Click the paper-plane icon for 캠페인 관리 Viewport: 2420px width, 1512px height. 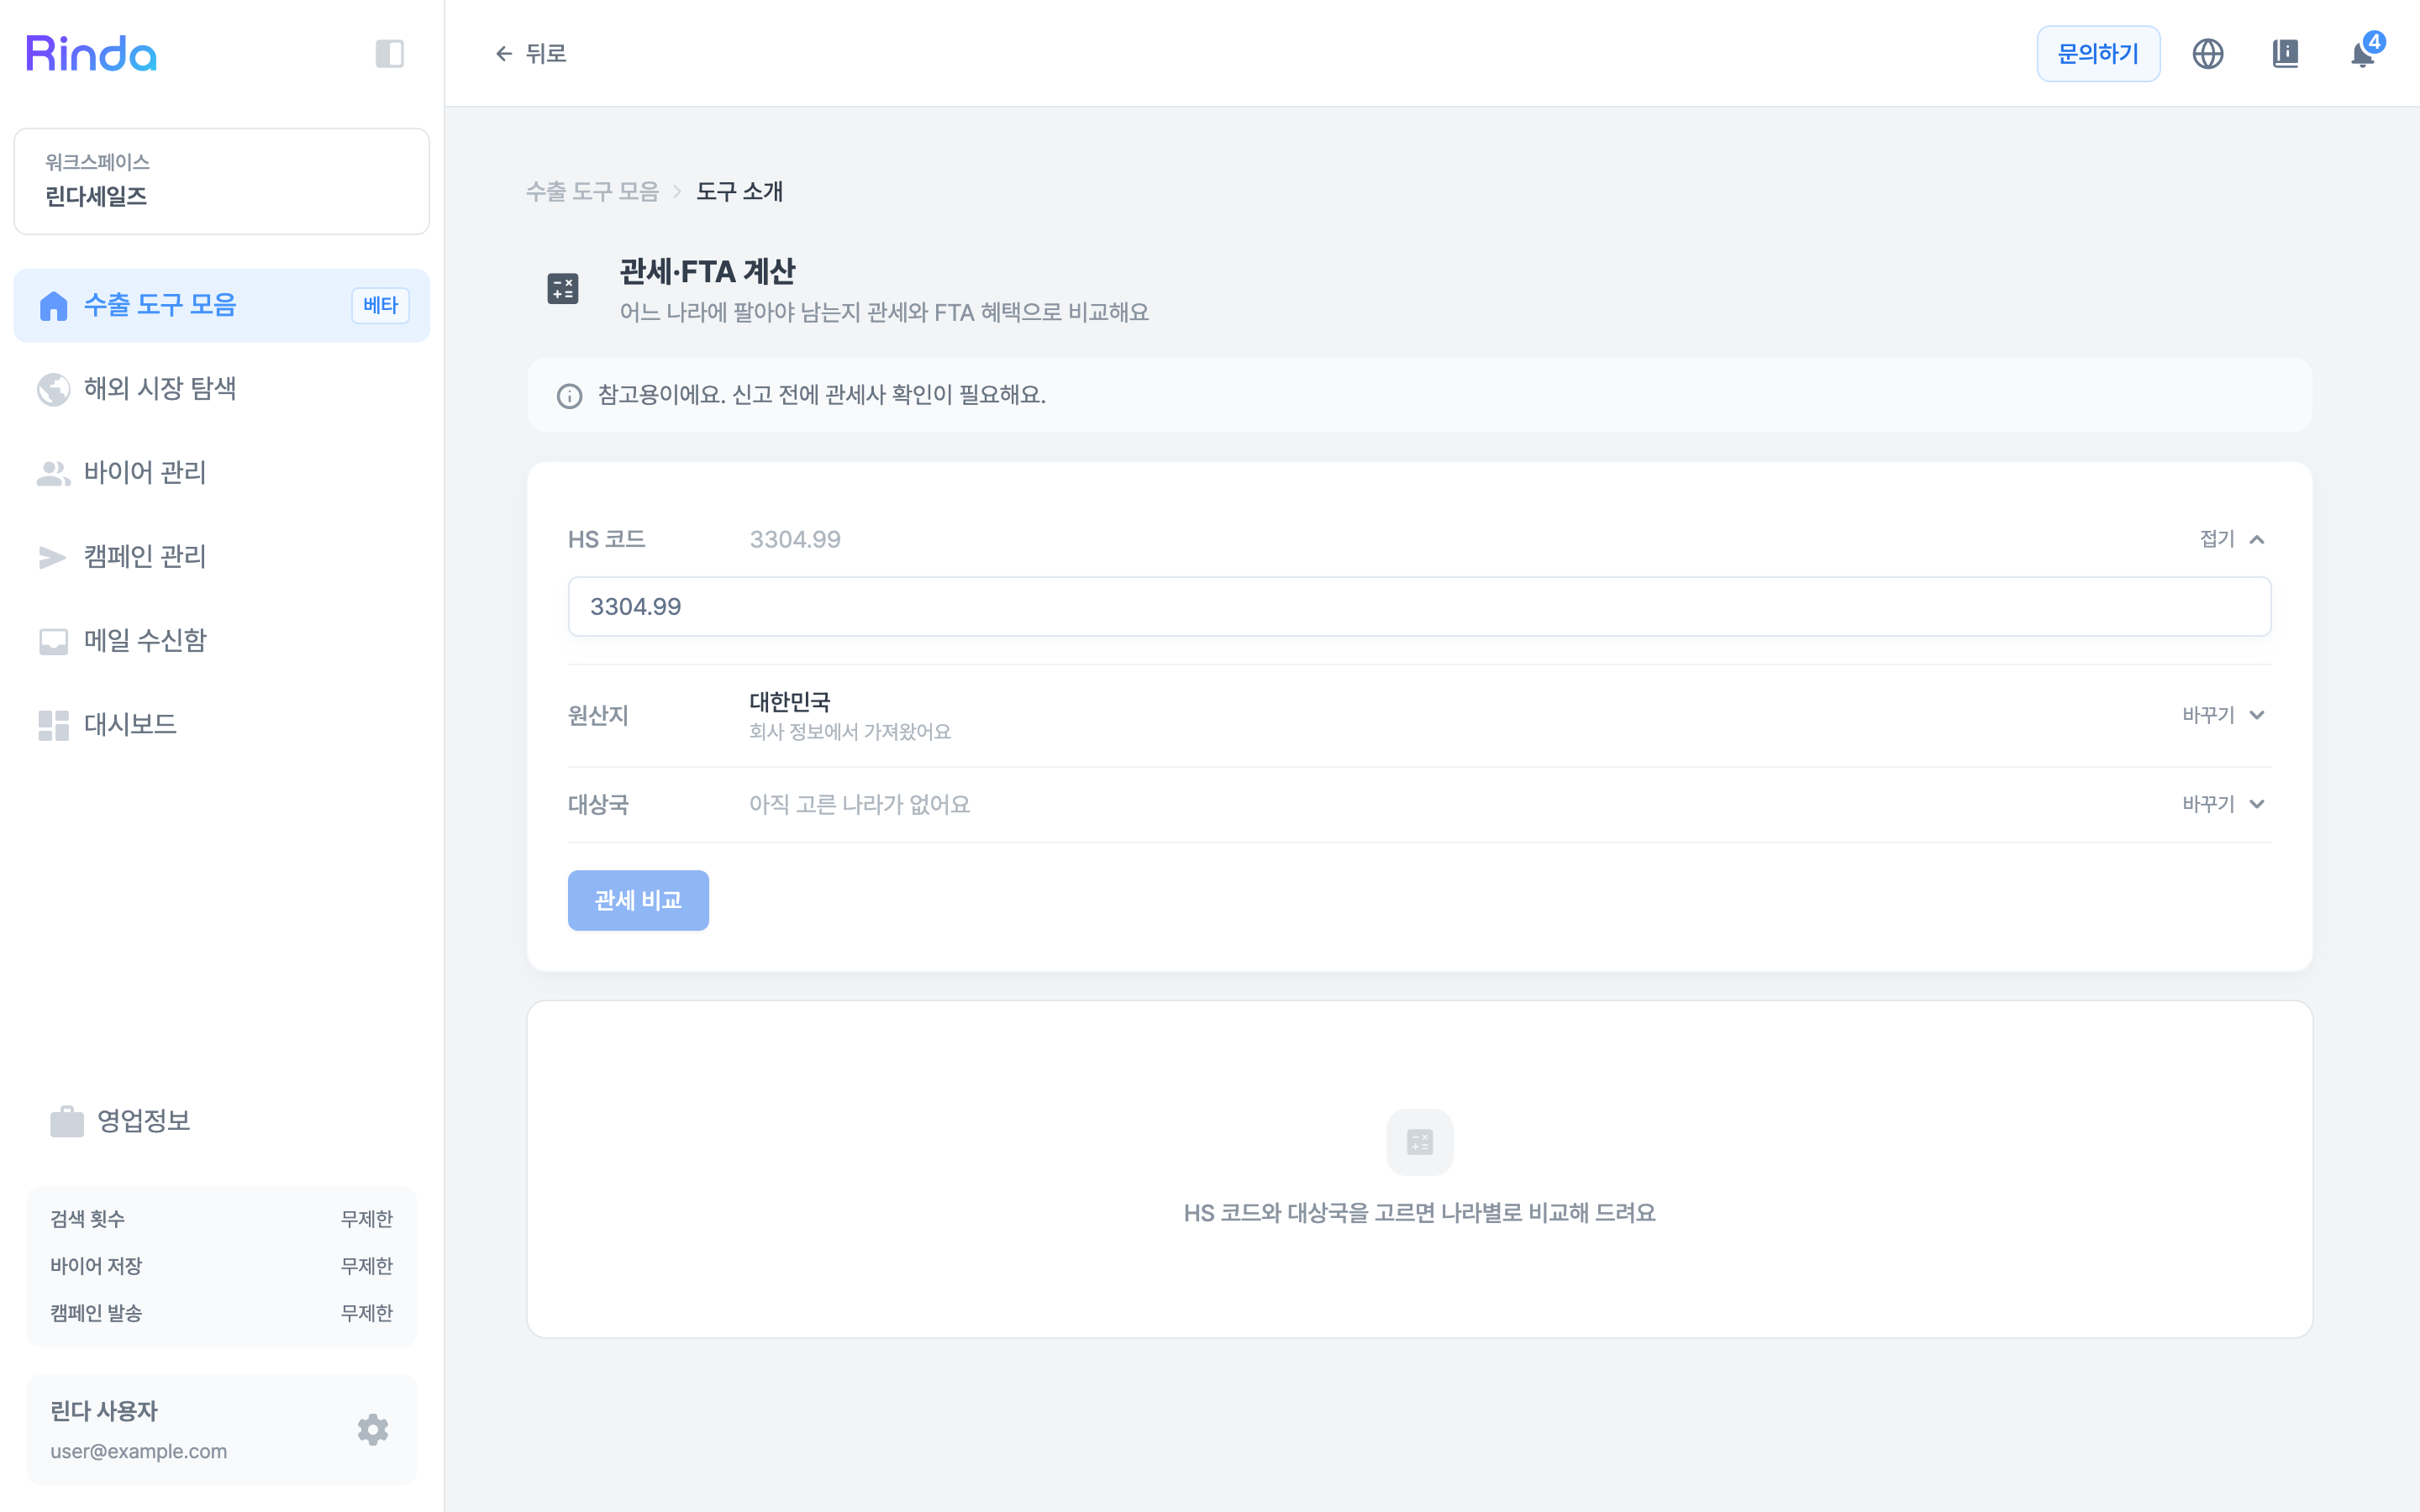[53, 557]
